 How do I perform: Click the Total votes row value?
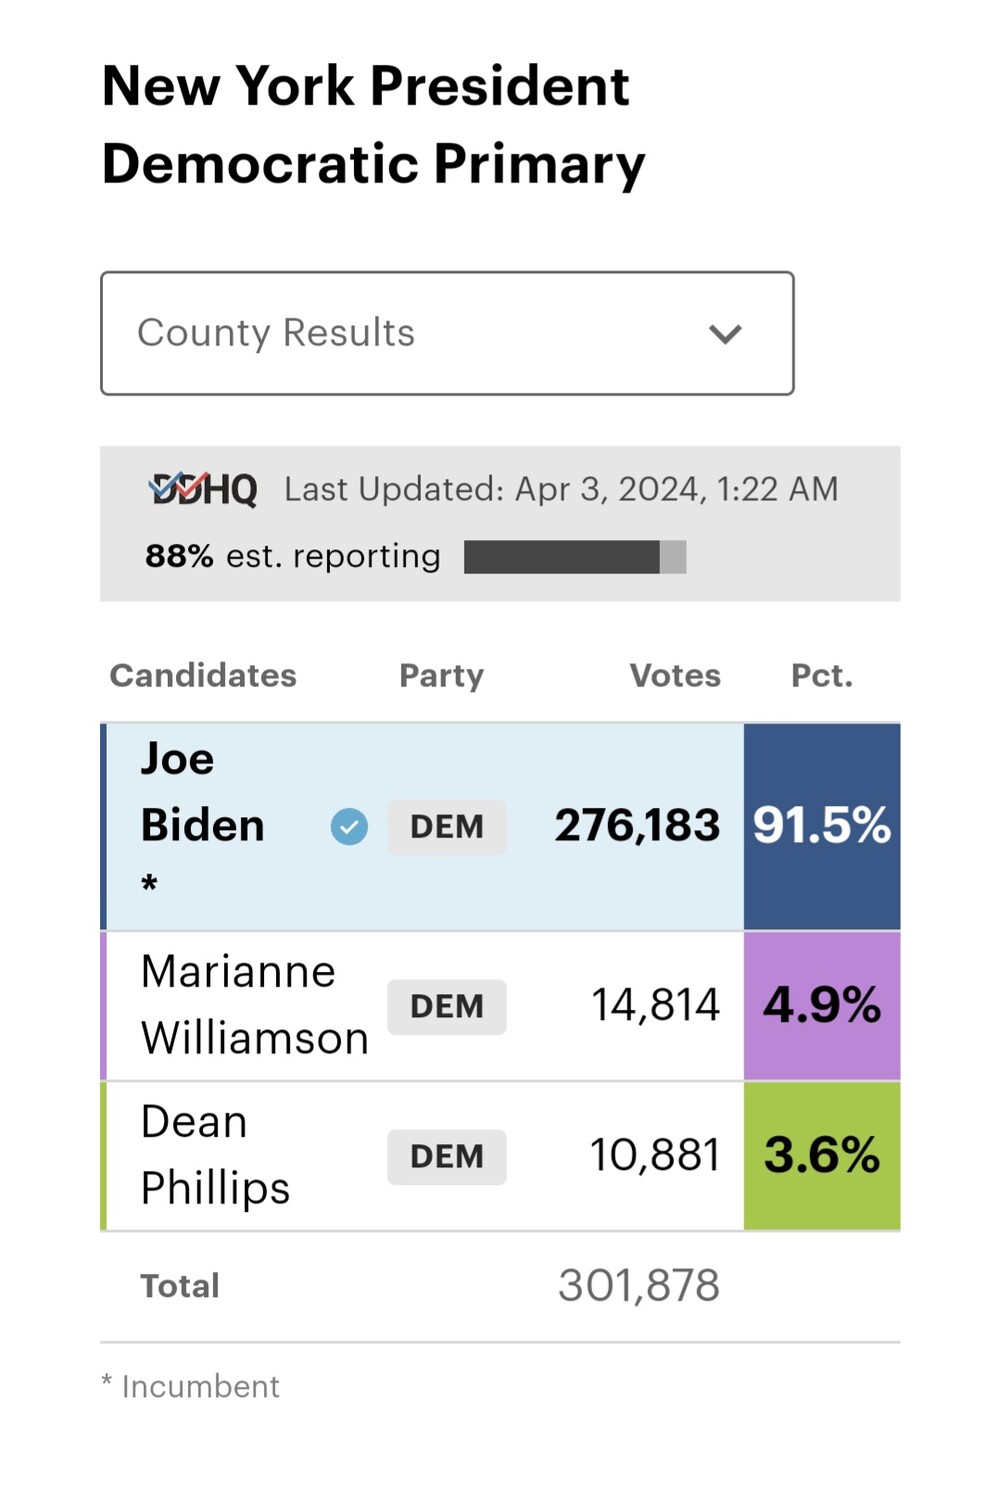(x=639, y=1286)
